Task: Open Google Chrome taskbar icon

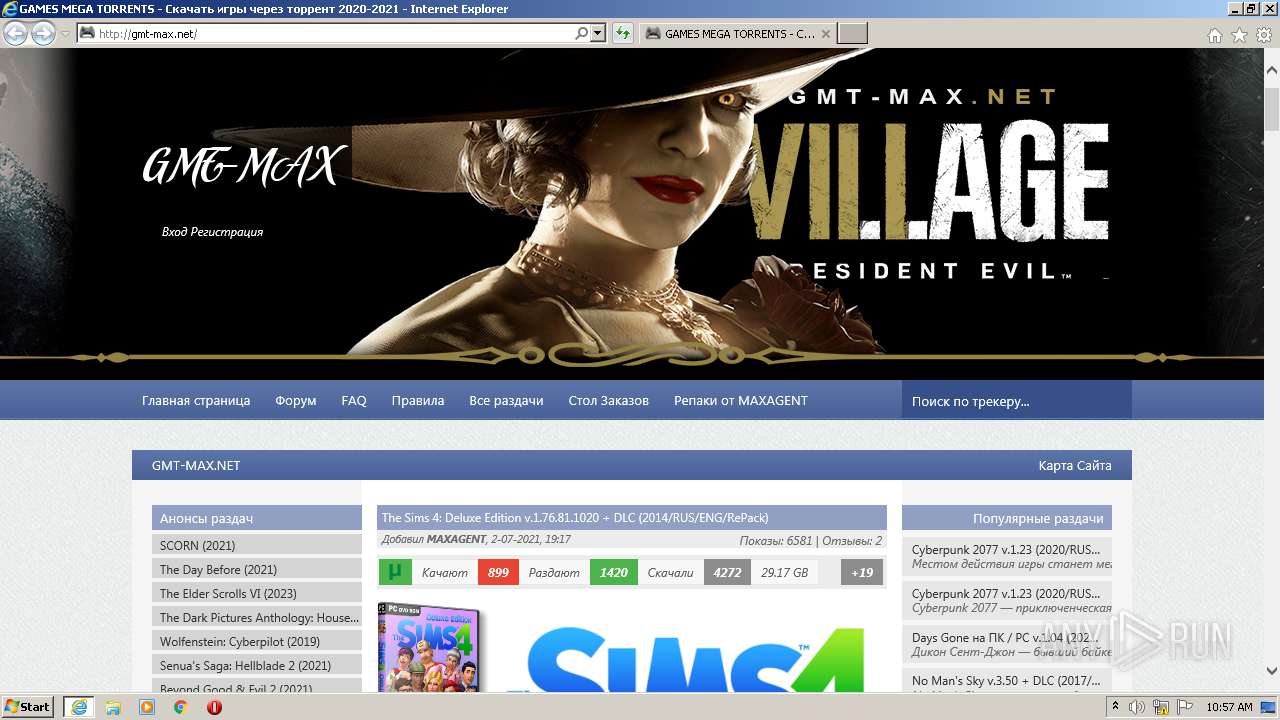Action: [x=181, y=706]
